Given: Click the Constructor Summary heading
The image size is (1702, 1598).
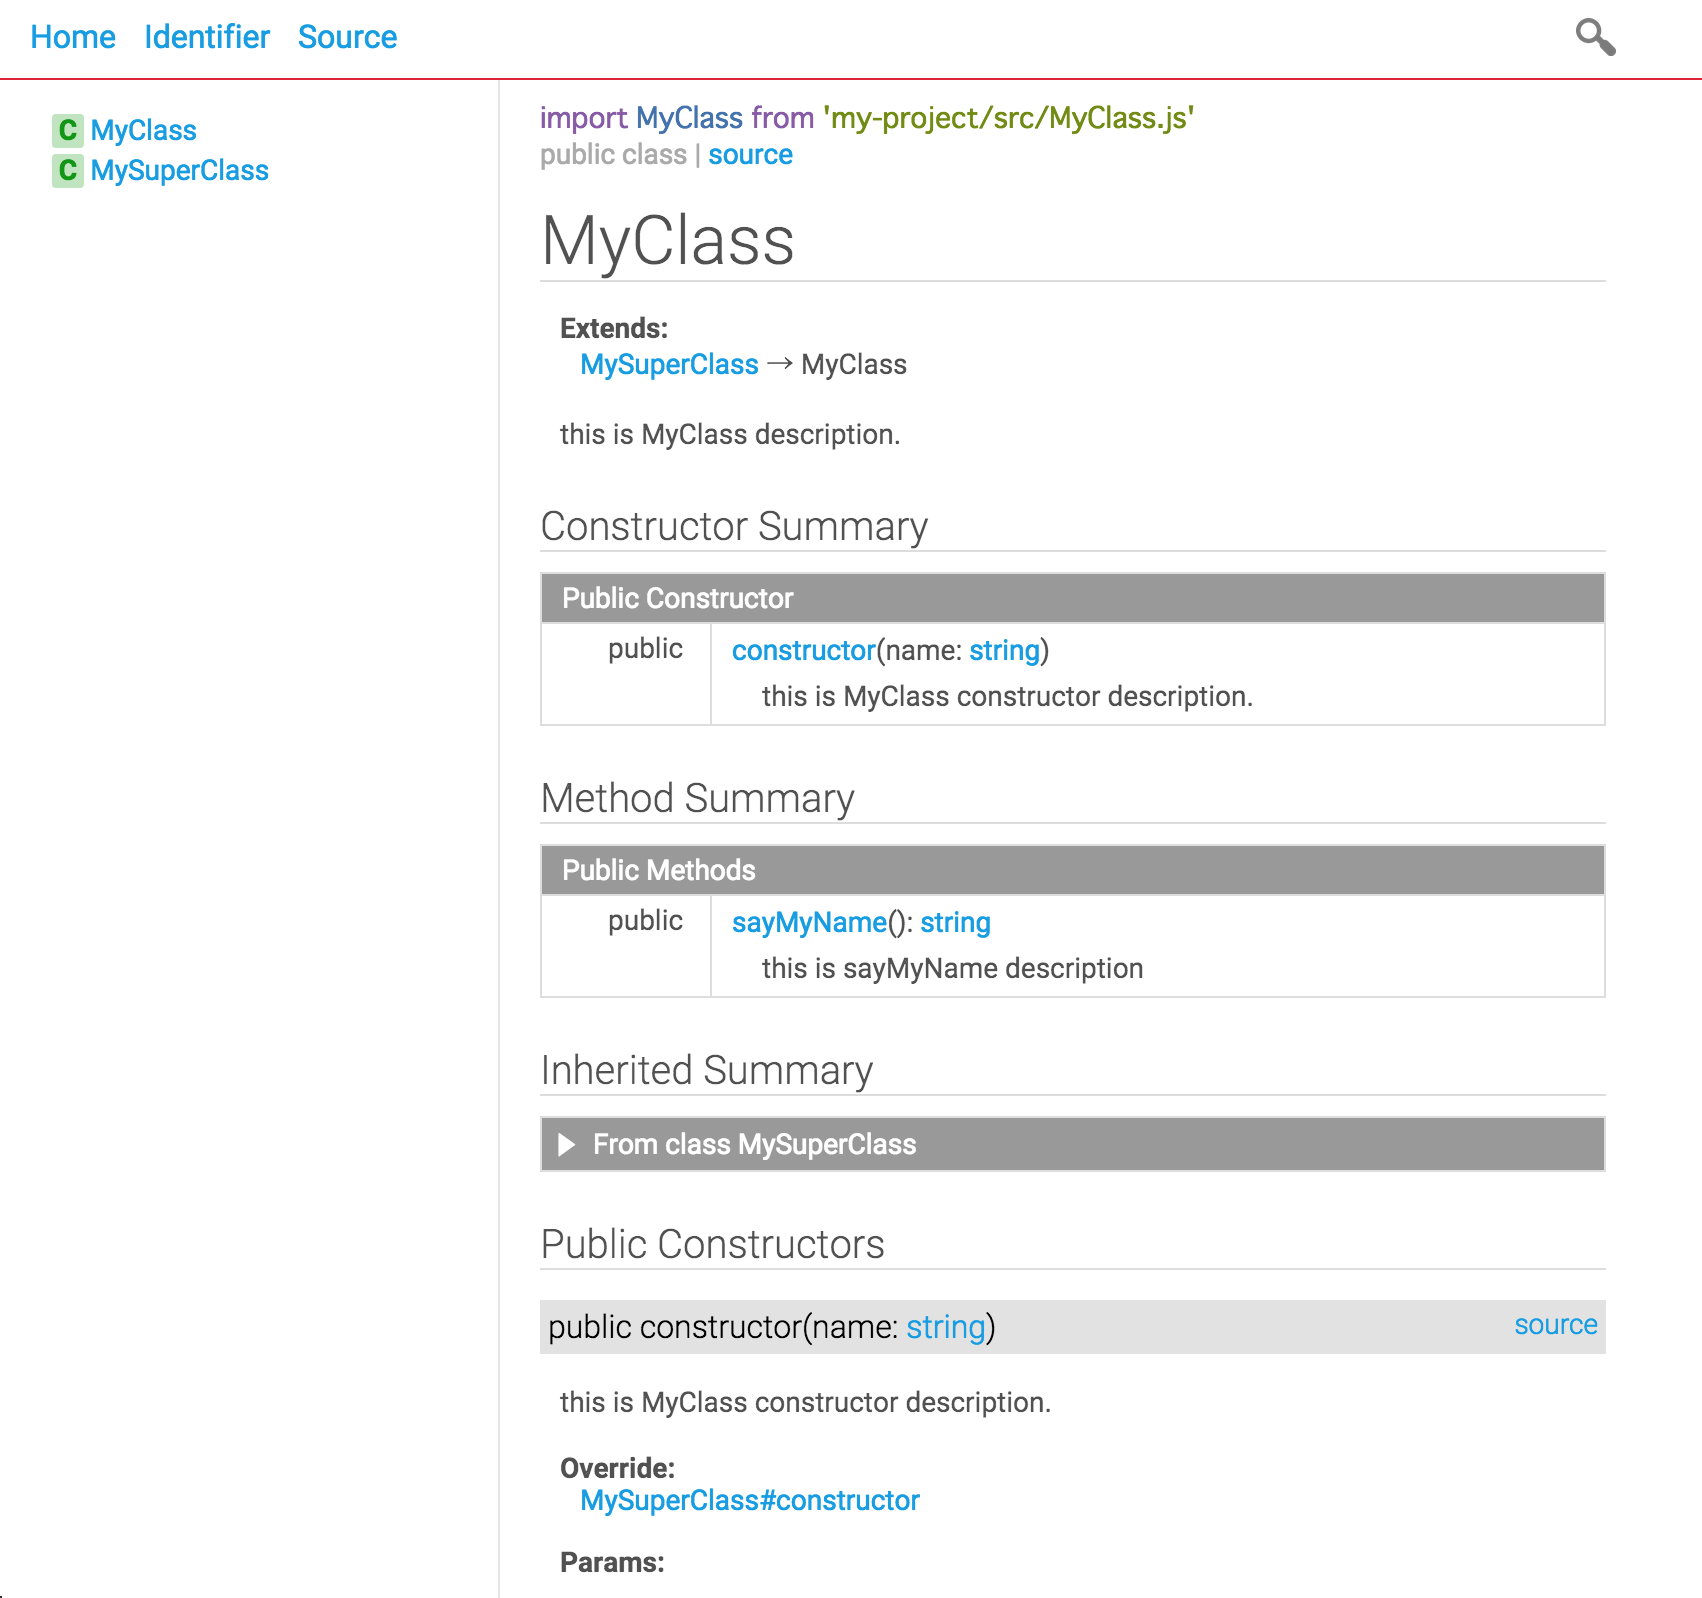Looking at the screenshot, I should tap(734, 526).
